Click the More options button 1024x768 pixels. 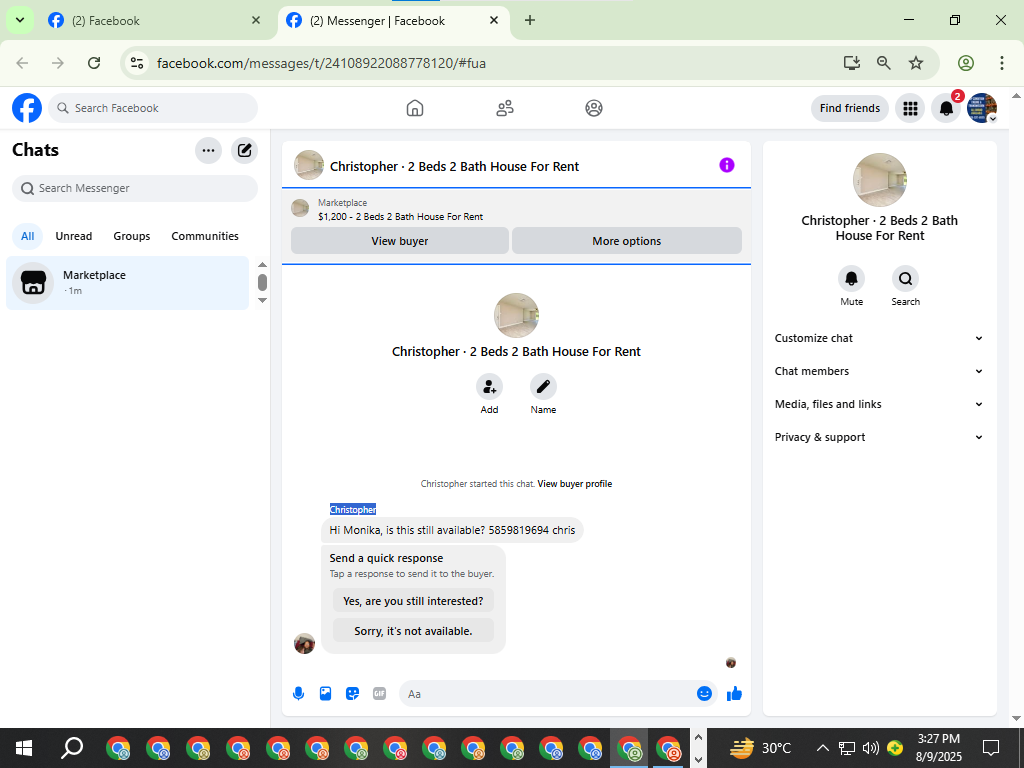(x=627, y=240)
